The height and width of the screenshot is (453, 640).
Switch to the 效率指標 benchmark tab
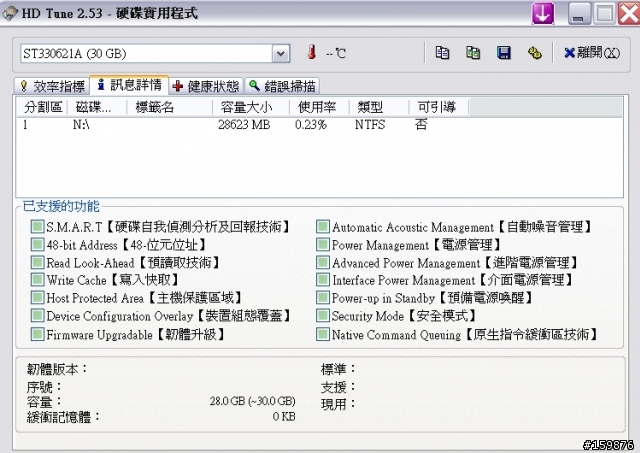52,86
